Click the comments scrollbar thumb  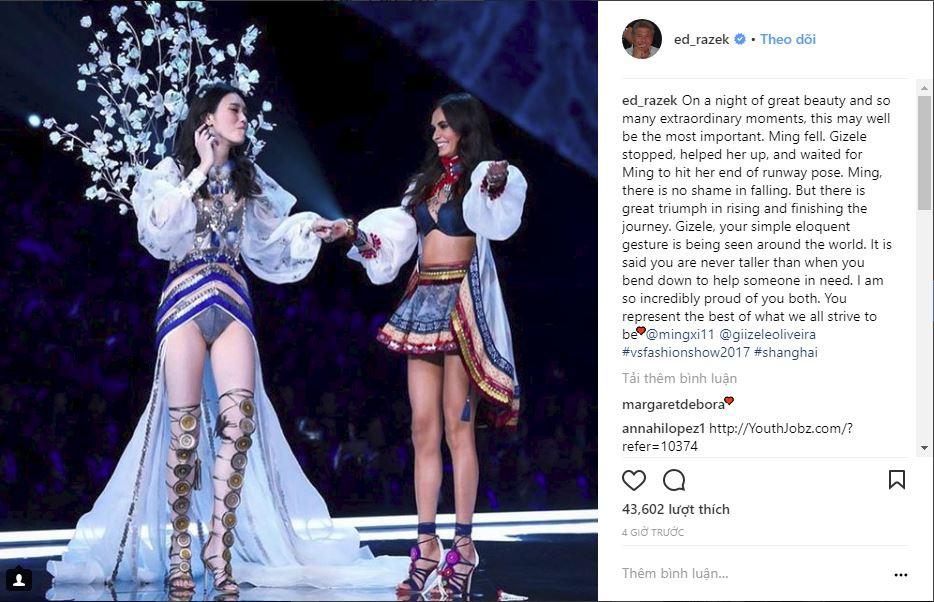click(924, 152)
